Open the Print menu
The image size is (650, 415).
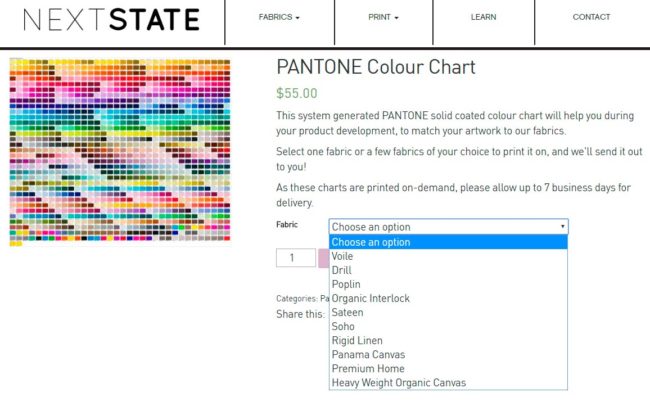[x=383, y=18]
